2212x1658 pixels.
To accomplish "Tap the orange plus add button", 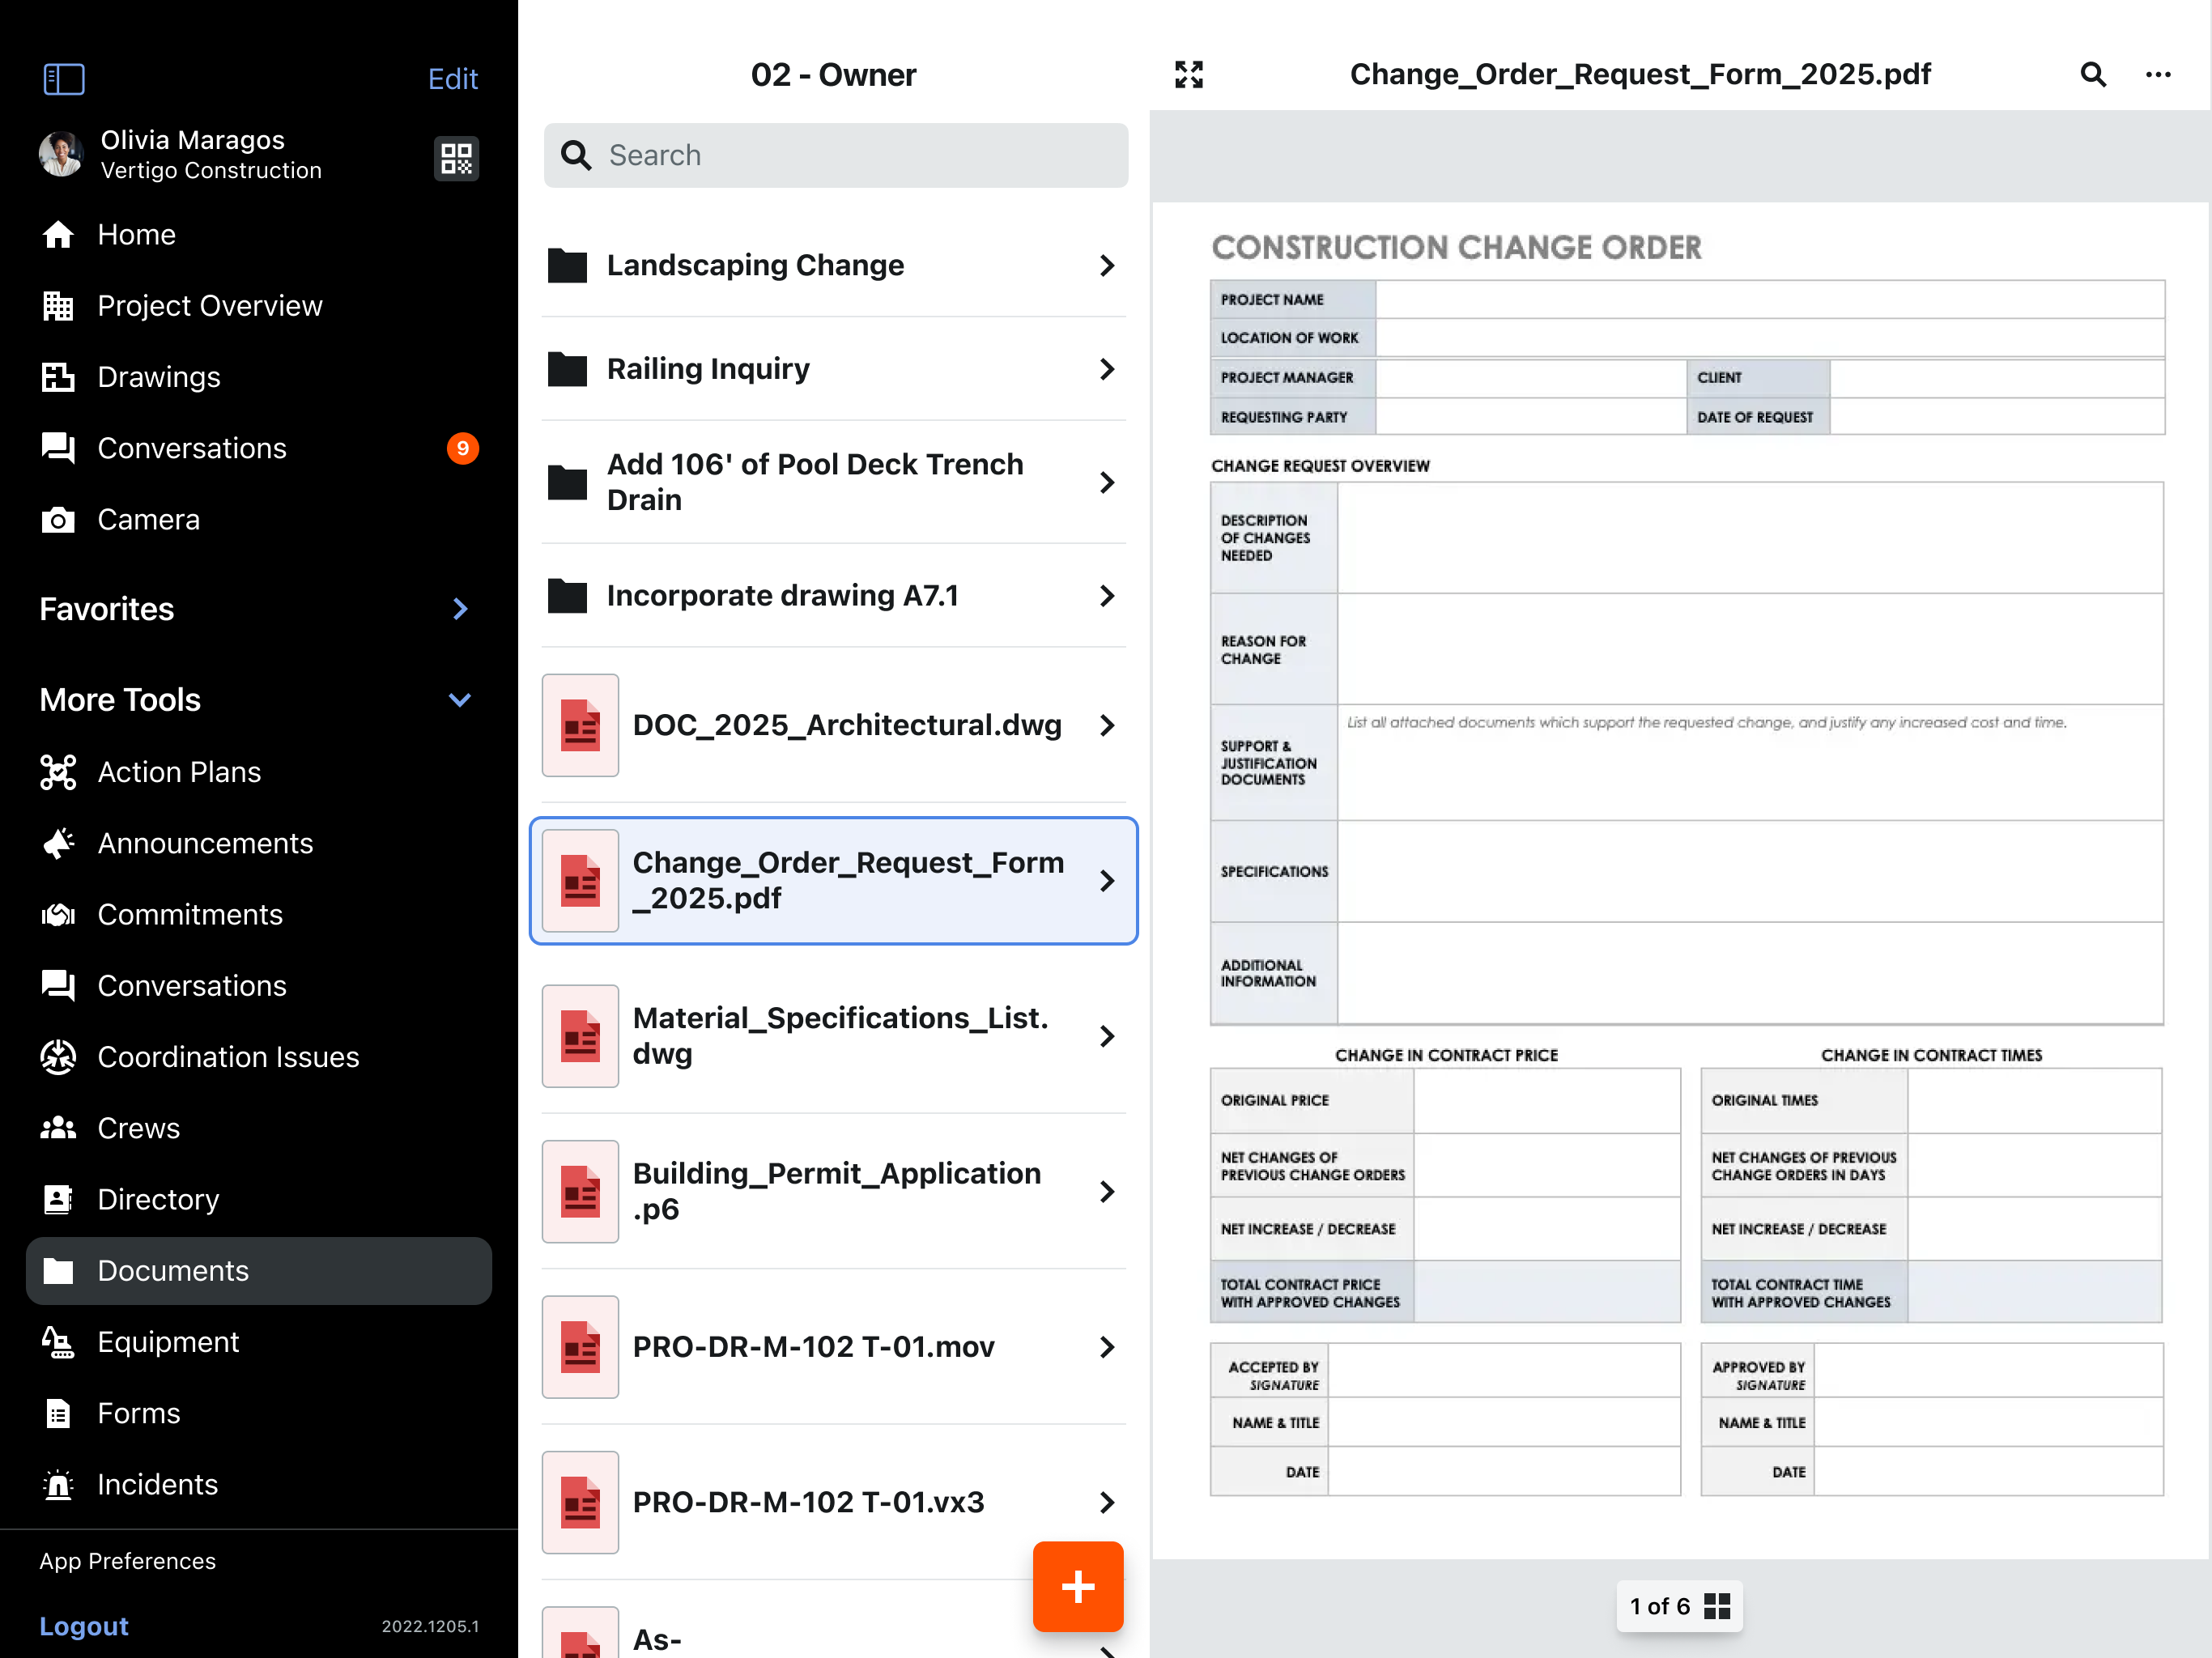I will point(1077,1586).
